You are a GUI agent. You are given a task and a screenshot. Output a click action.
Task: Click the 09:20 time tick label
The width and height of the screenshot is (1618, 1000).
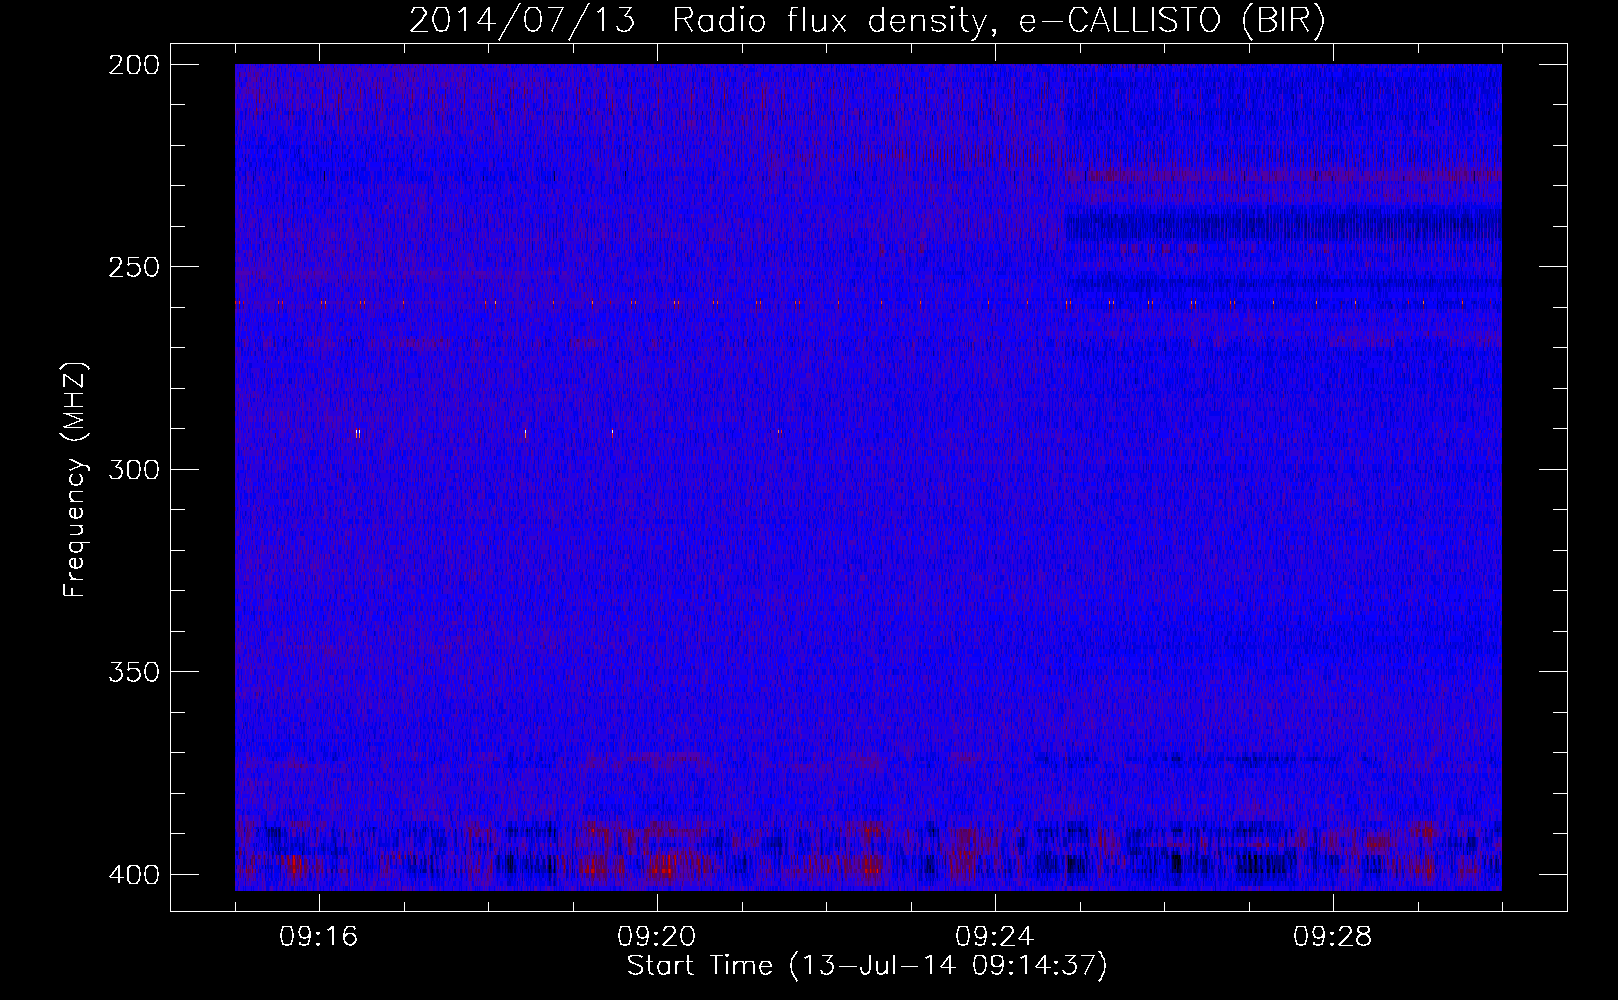[657, 937]
